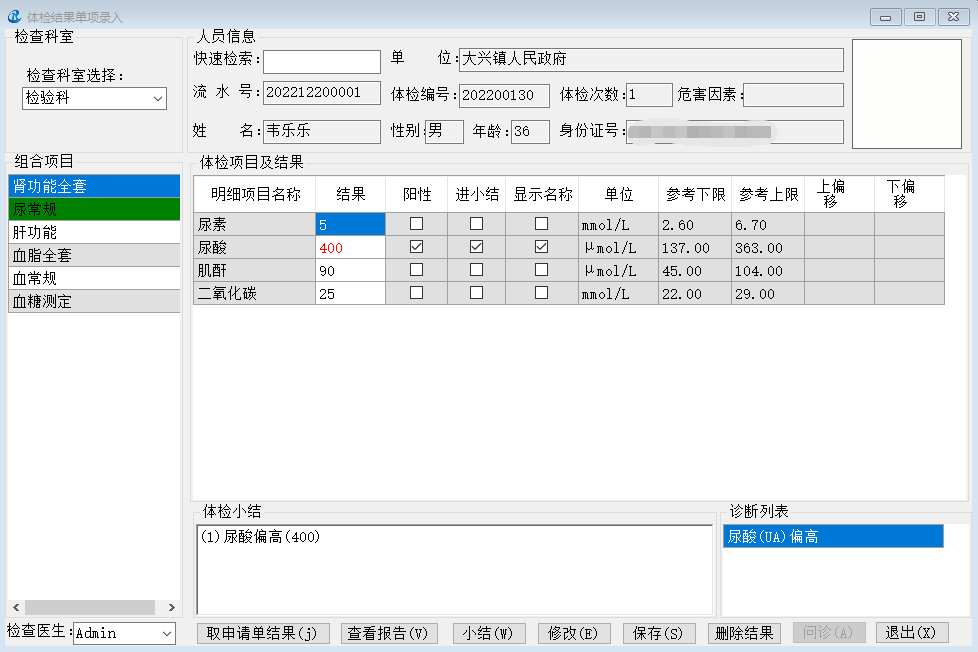The image size is (978, 652).
Task: Click the right arrow of the 组合项目 scrollbar
Action: click(172, 608)
